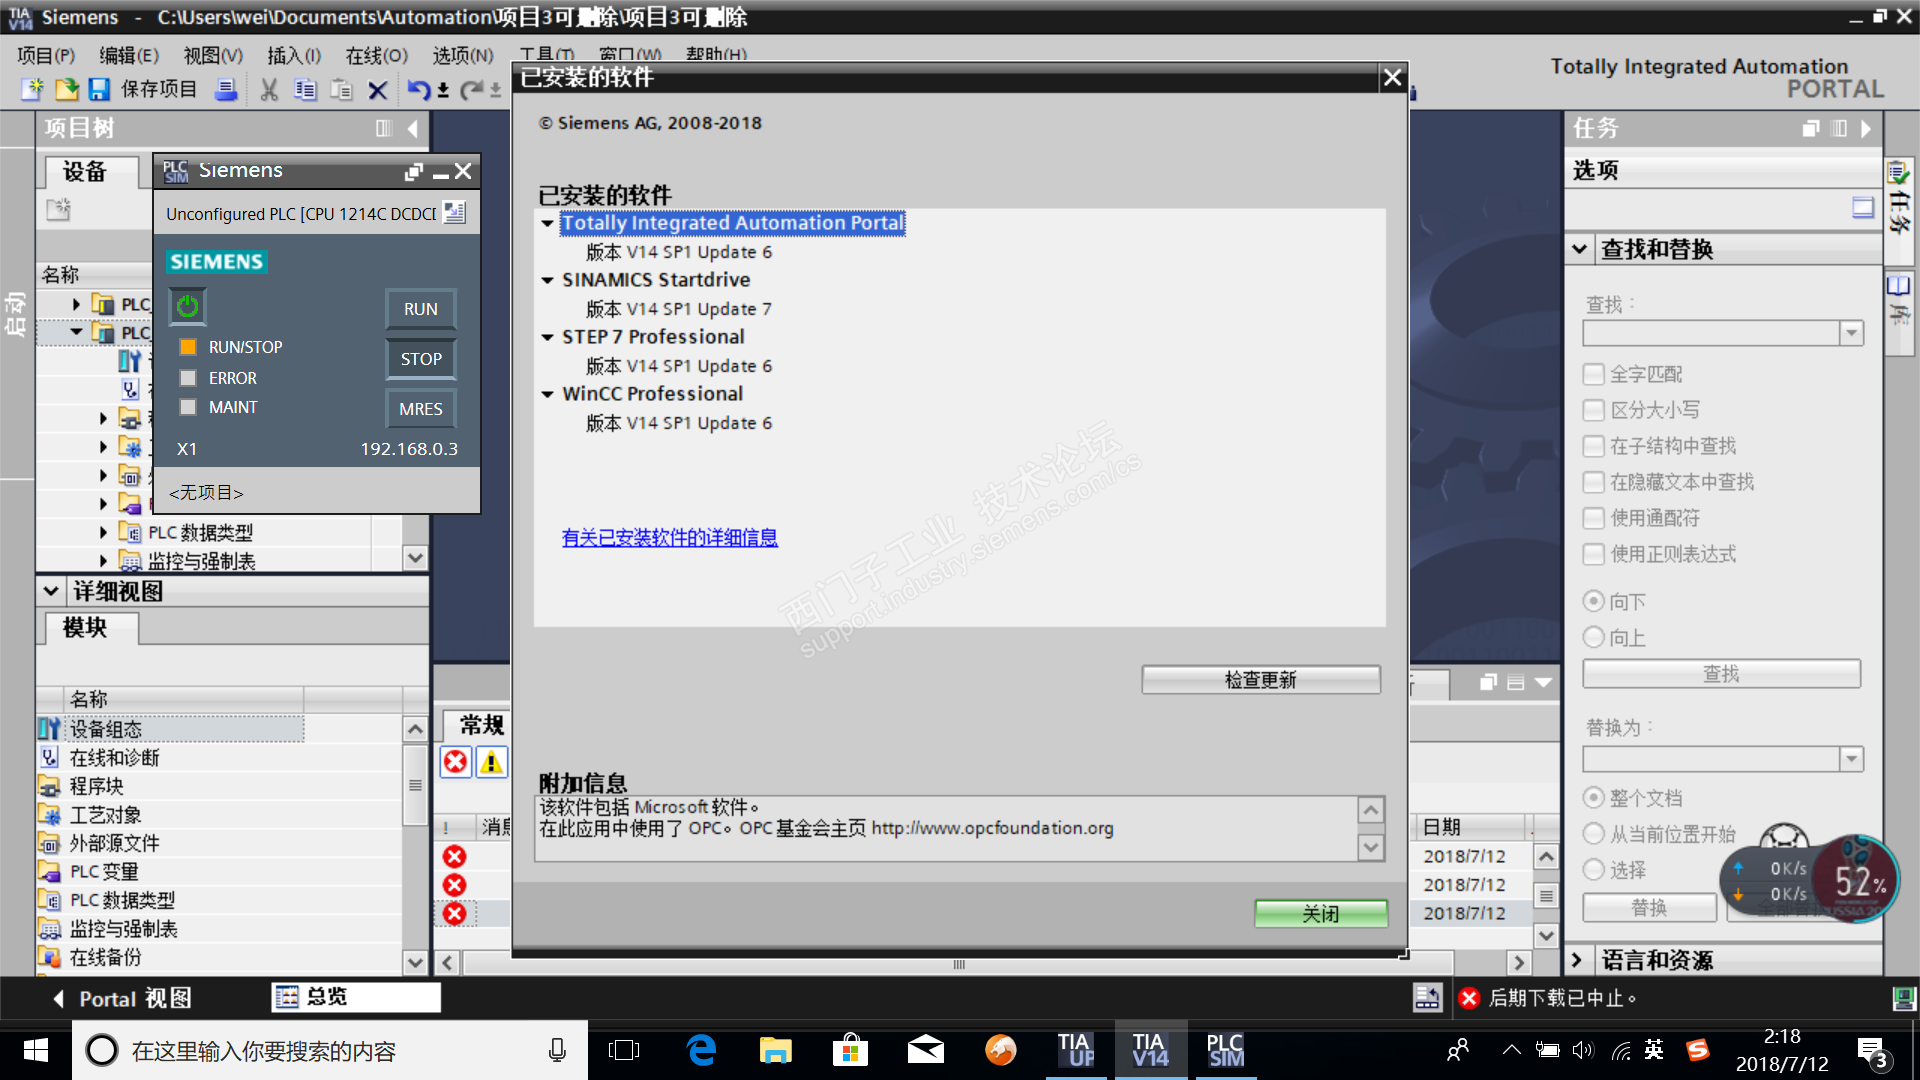Click the print toolbar icon
The image size is (1920, 1080).
click(x=227, y=90)
